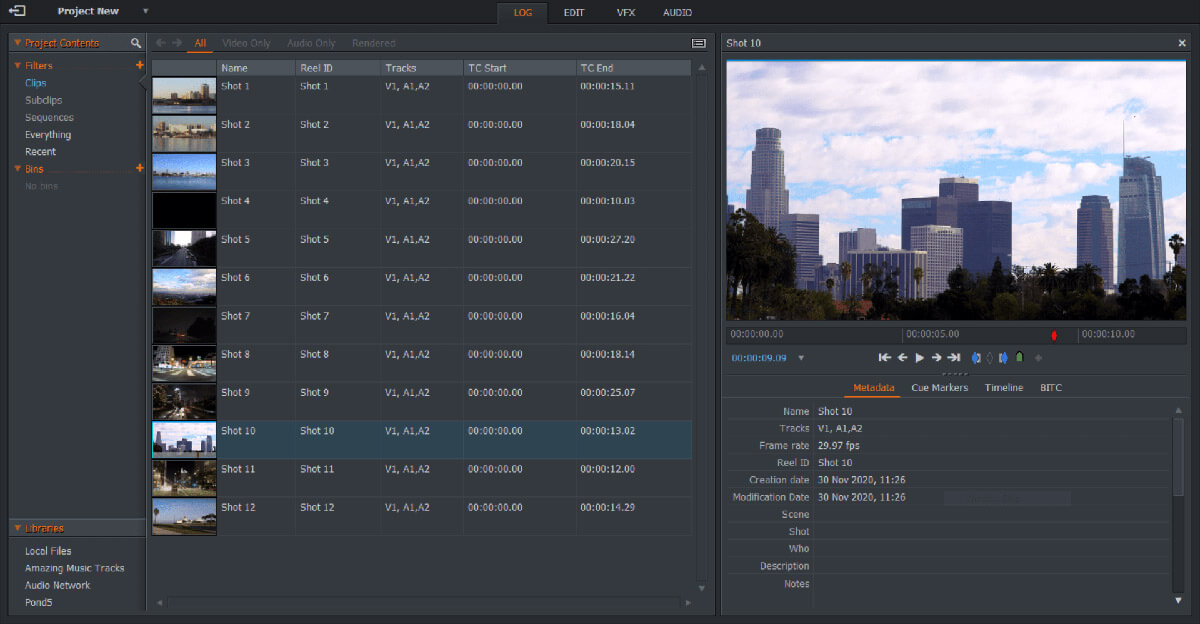The image size is (1200, 624).
Task: Click the red playhead marker on timeline
Action: click(1053, 335)
